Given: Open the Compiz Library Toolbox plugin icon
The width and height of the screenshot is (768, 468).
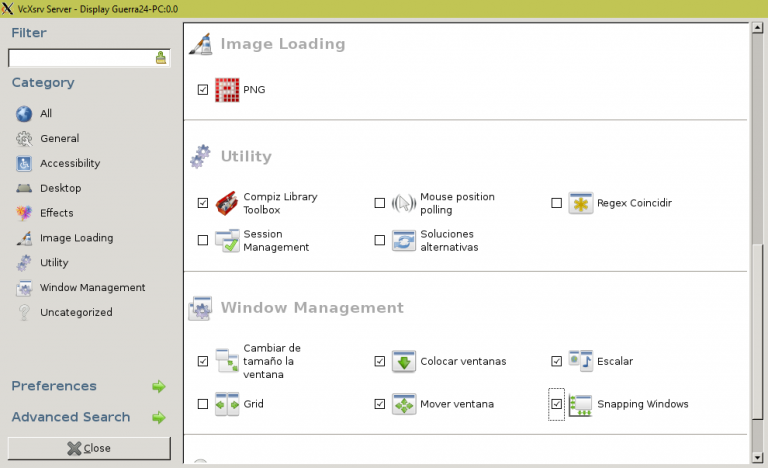Looking at the screenshot, I should click(227, 203).
